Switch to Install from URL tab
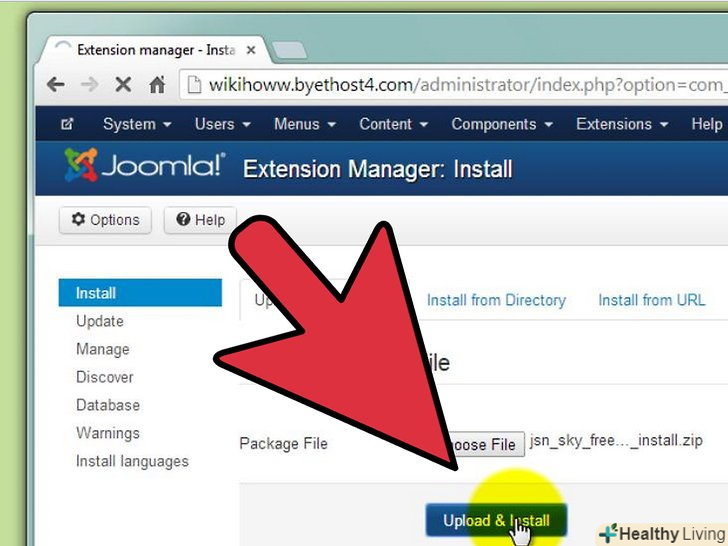 click(x=651, y=300)
